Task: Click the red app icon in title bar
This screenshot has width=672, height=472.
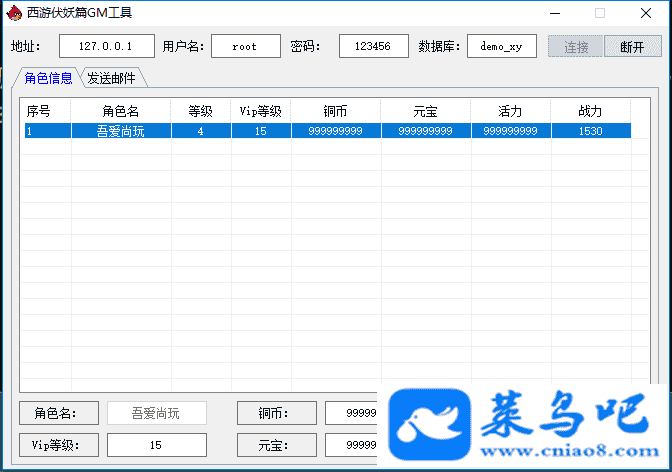Action: point(14,13)
